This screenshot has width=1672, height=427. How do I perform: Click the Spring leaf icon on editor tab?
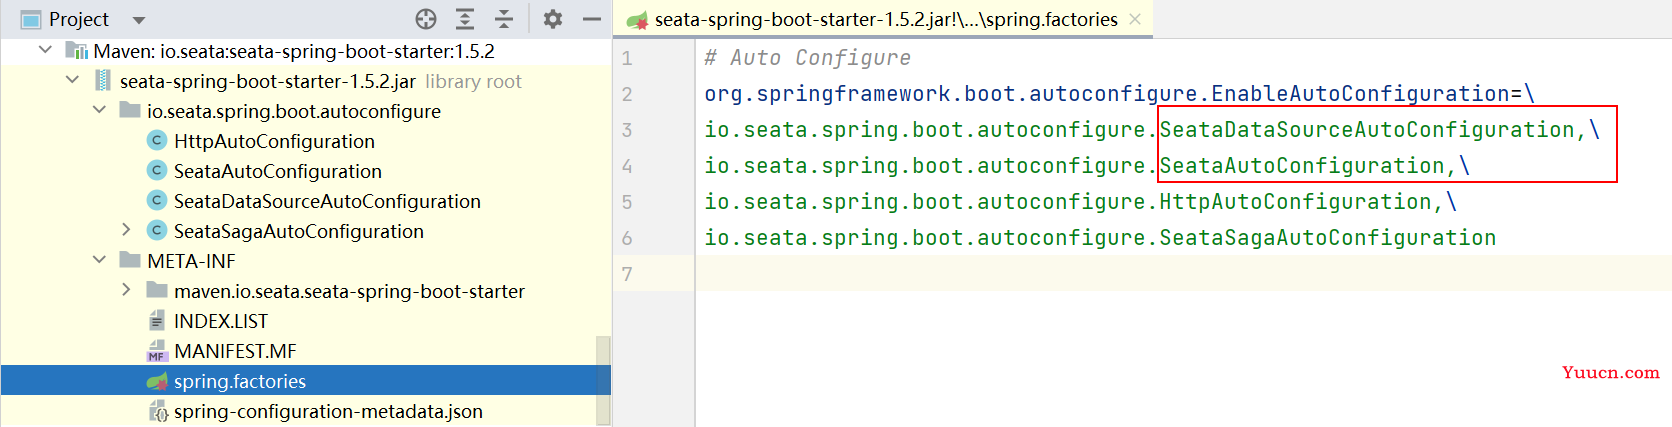tap(637, 20)
